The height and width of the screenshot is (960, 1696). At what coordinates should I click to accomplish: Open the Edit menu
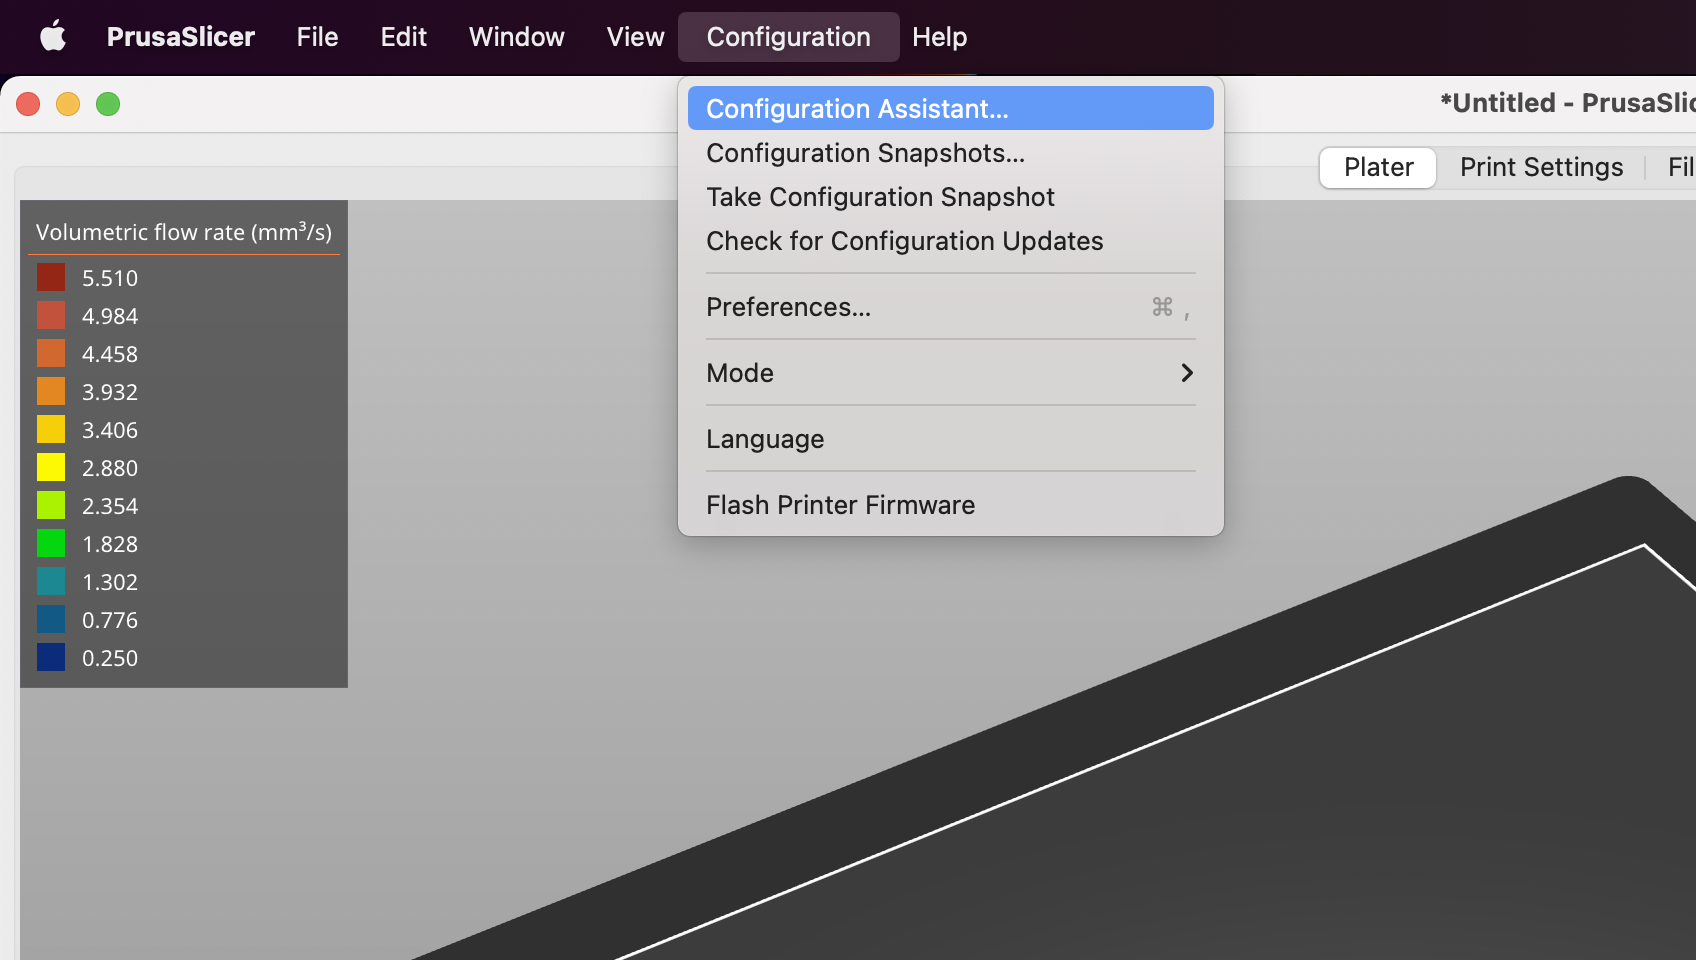tap(403, 37)
